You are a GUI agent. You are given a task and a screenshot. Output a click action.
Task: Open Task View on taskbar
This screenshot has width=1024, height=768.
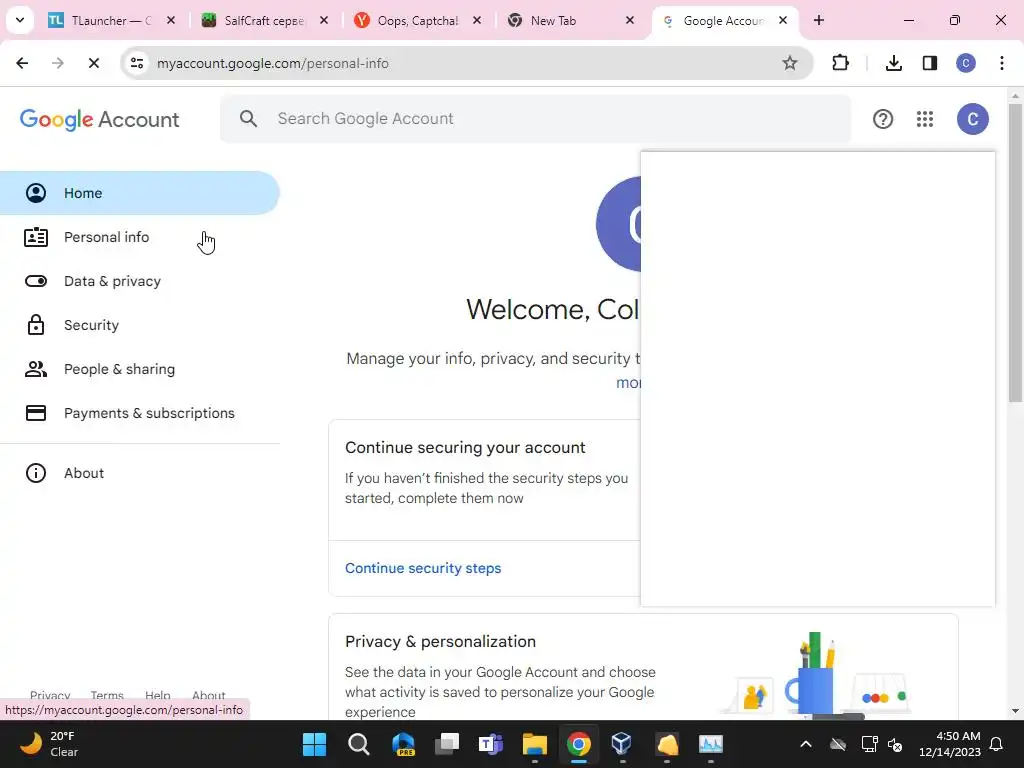click(447, 744)
